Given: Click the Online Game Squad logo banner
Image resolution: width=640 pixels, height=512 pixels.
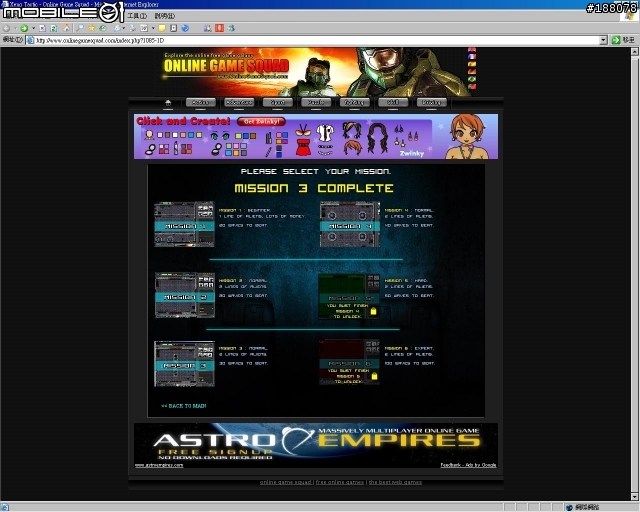Looking at the screenshot, I should click(227, 66).
